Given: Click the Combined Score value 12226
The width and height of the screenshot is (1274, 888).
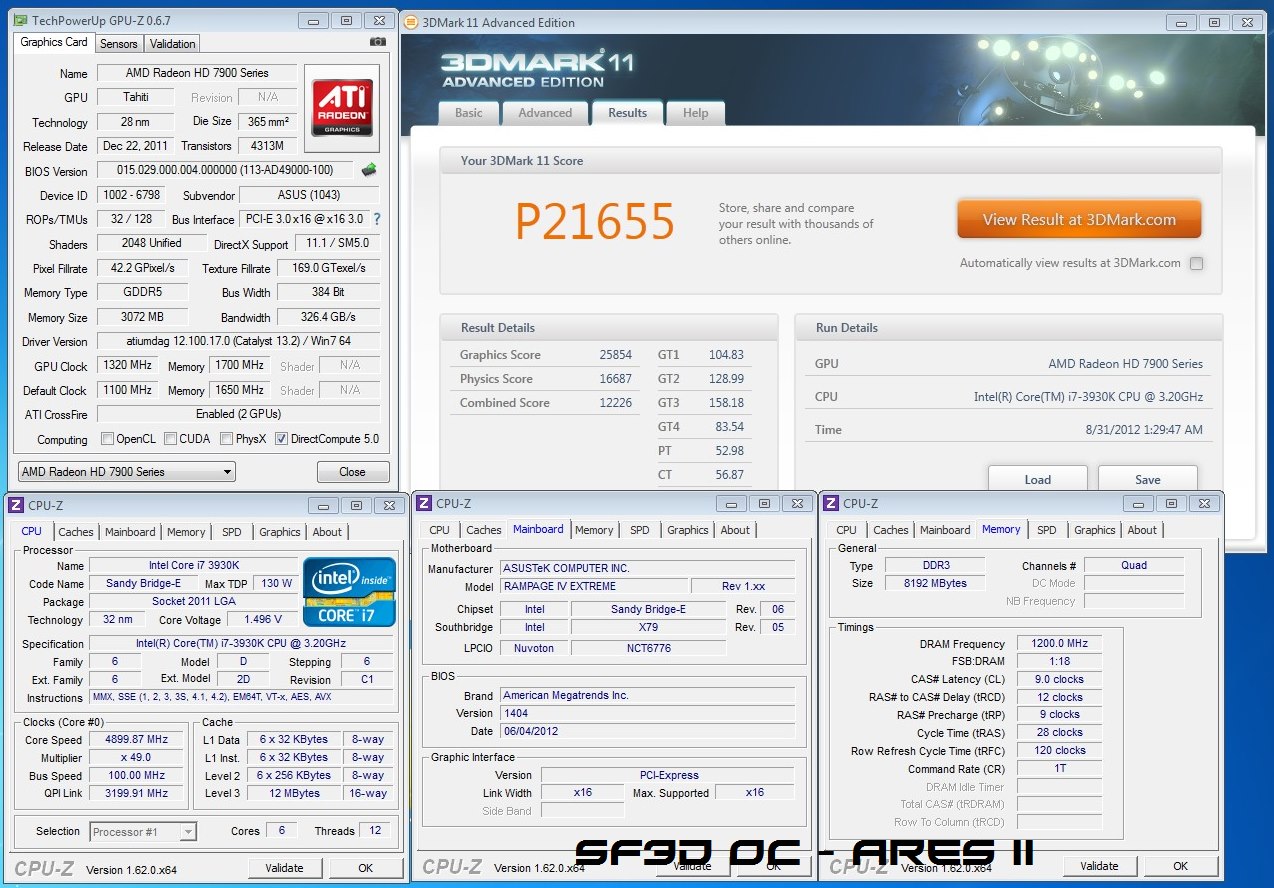Looking at the screenshot, I should [x=616, y=403].
